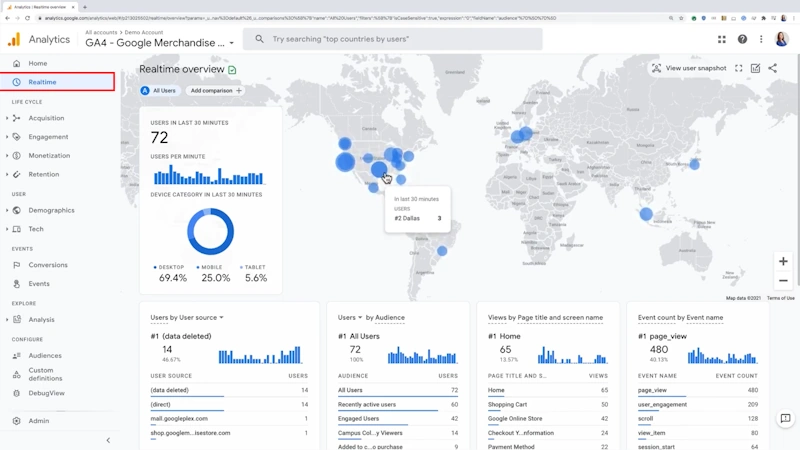Click the Conversions flag icon

(16, 265)
